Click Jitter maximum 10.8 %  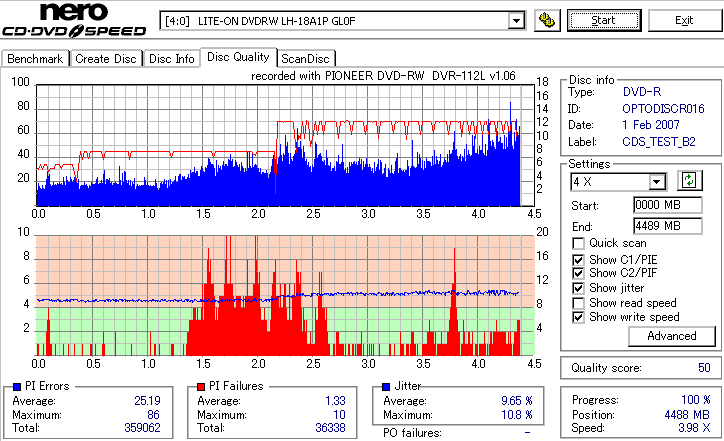(x=517, y=415)
